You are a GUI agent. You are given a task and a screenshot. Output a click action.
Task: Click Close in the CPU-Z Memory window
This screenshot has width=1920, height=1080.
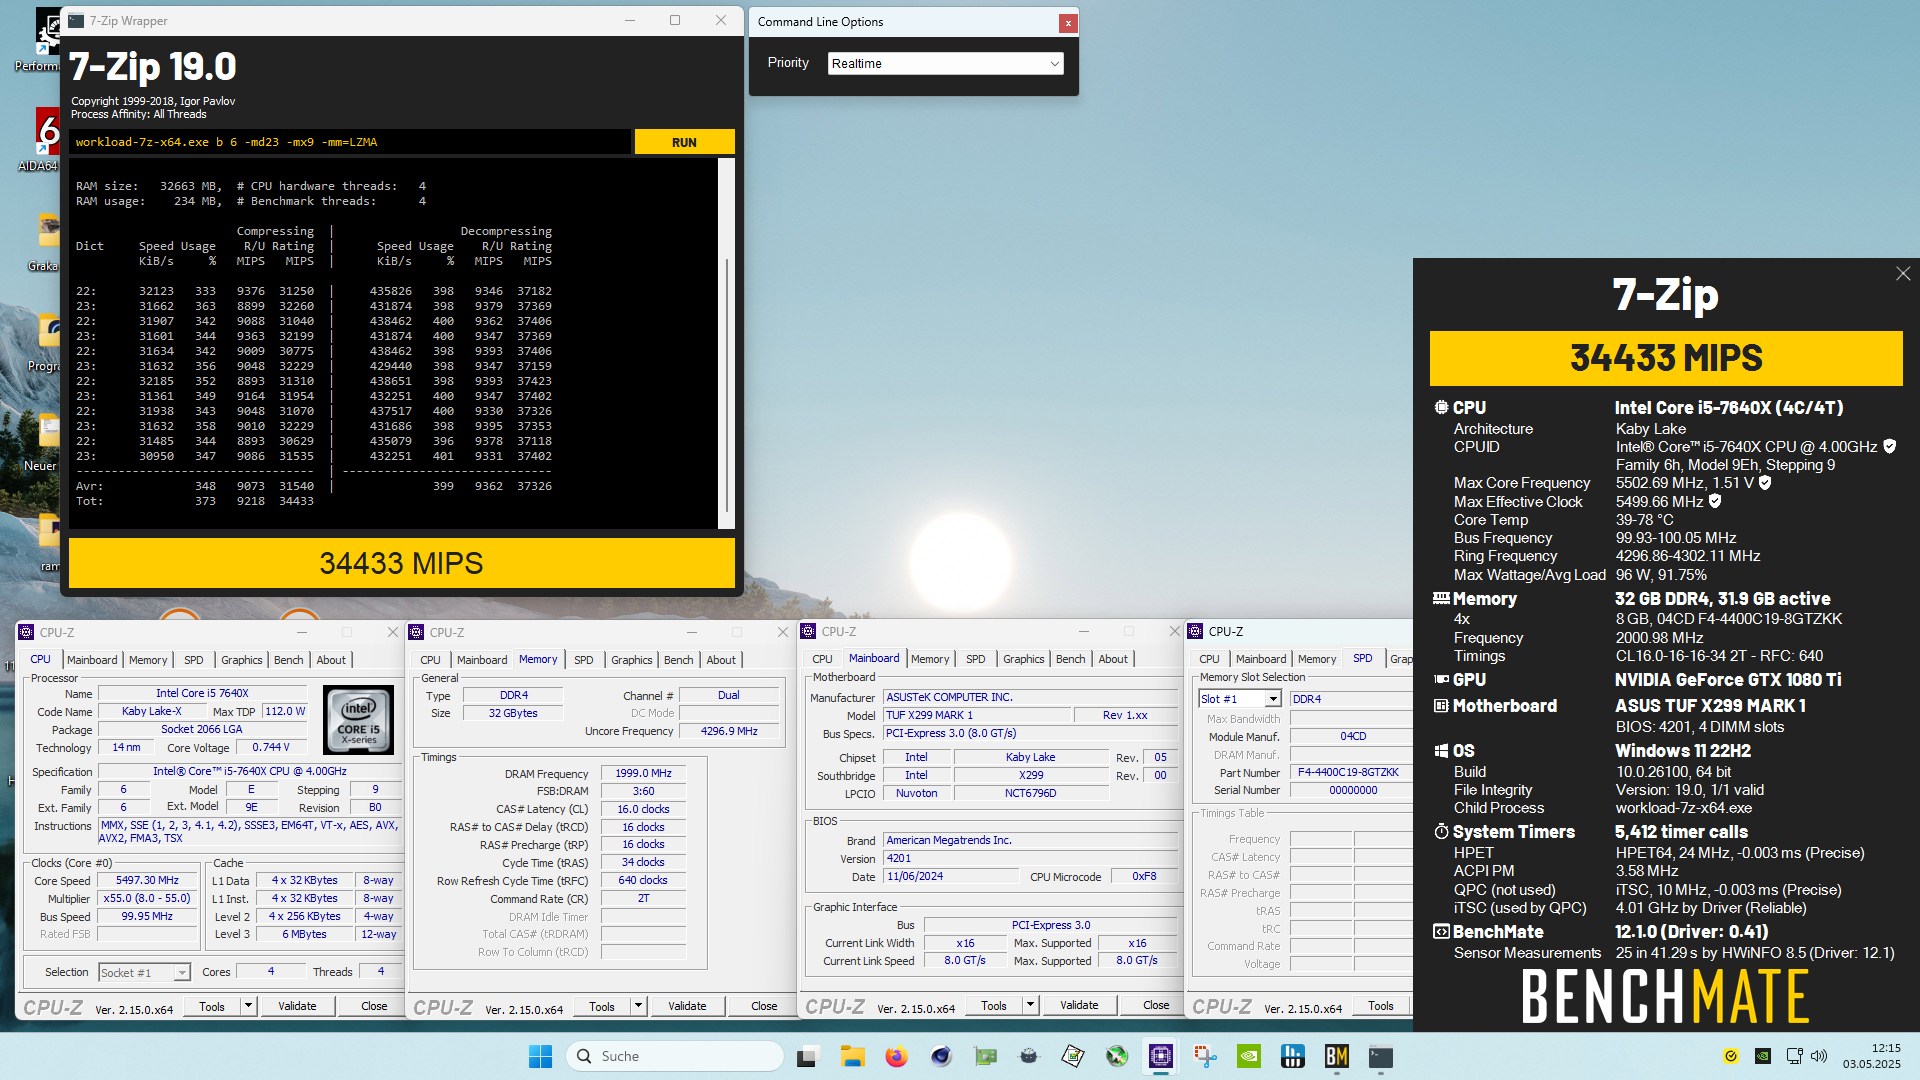point(764,1006)
